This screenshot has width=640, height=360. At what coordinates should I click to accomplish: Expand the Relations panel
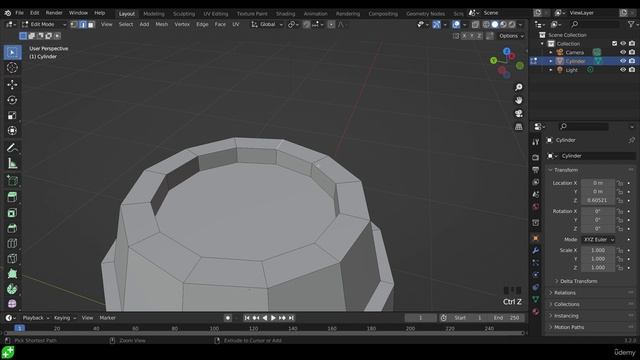point(564,293)
